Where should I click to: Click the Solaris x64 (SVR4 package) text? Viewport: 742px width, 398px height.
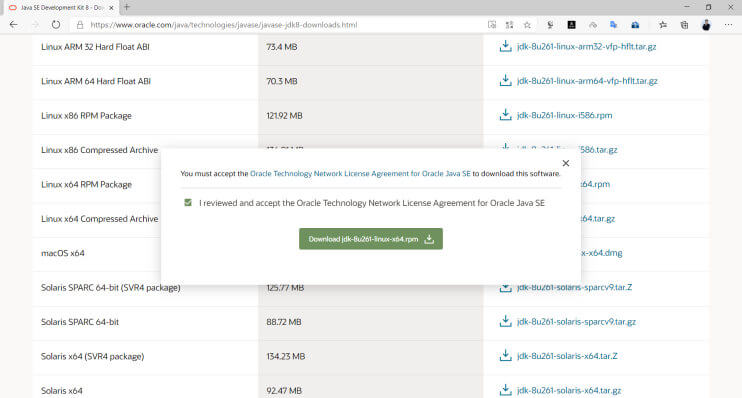[92, 356]
